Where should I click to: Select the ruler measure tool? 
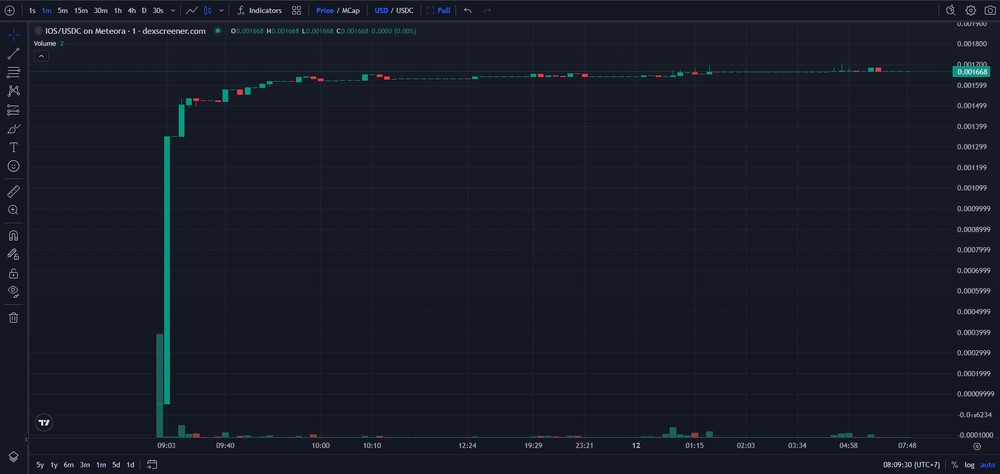[13, 191]
